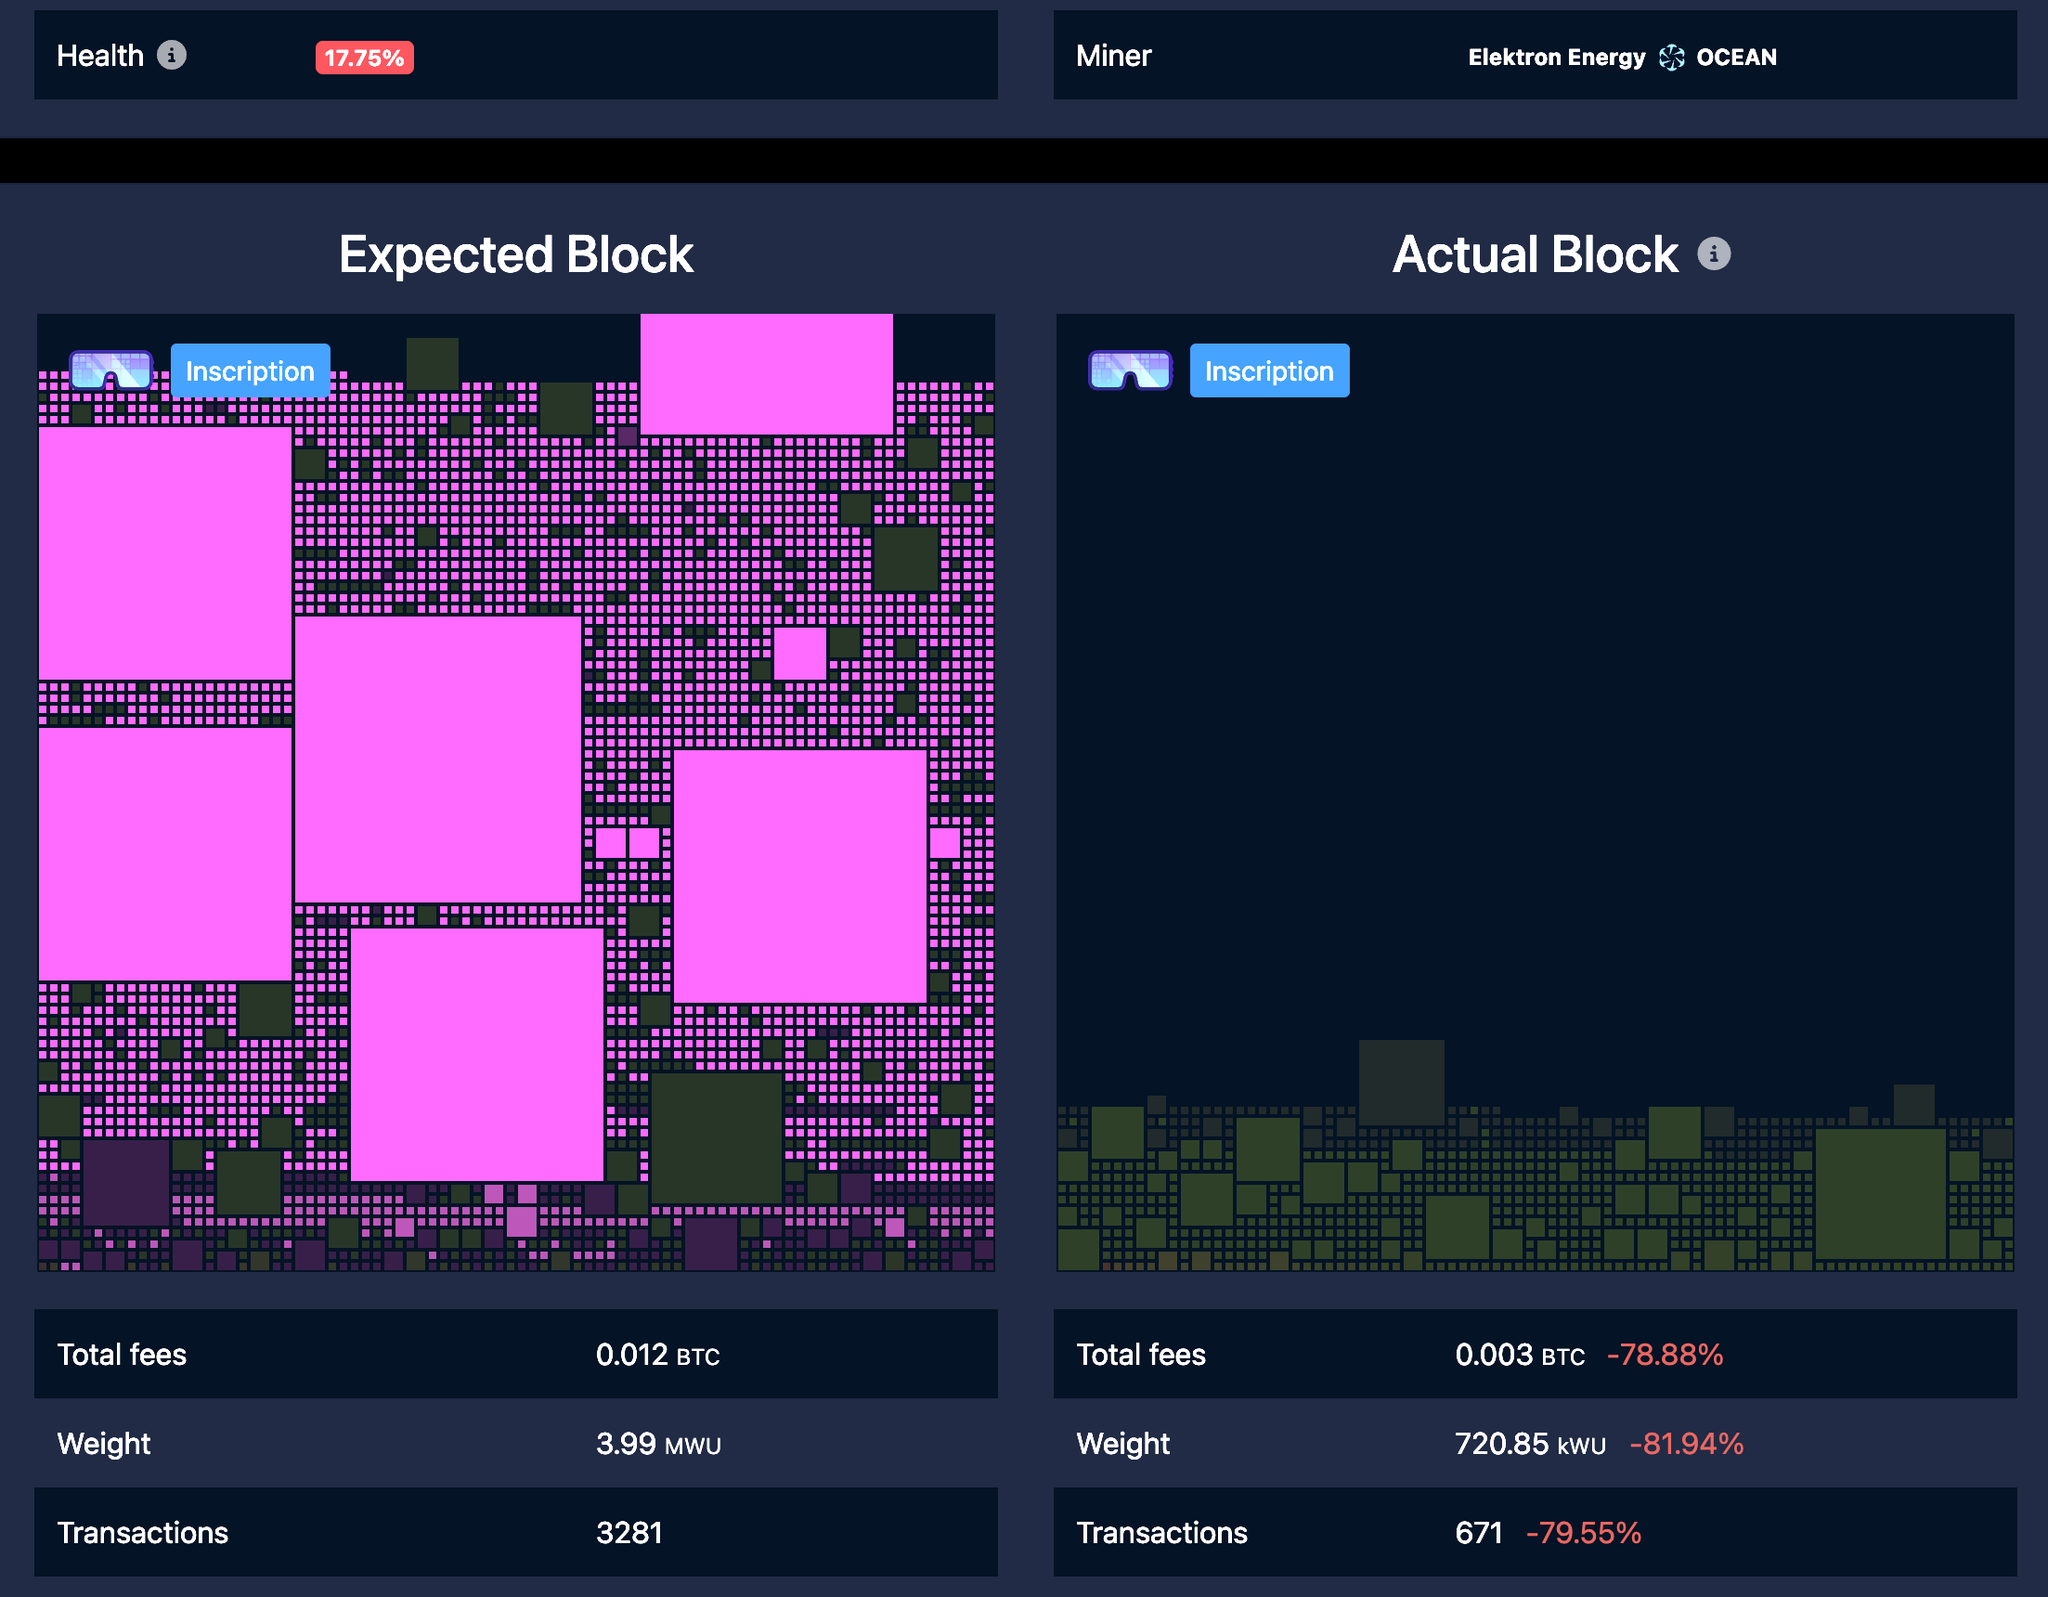Click the -81.94% weight difference

click(1686, 1444)
